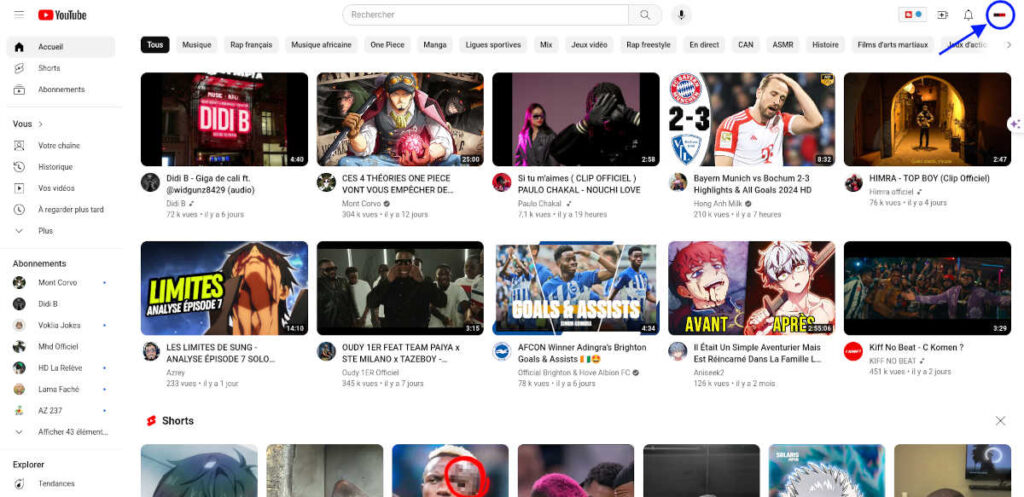Open Didi B Giga de cali title
1024x497 pixels.
[212, 184]
